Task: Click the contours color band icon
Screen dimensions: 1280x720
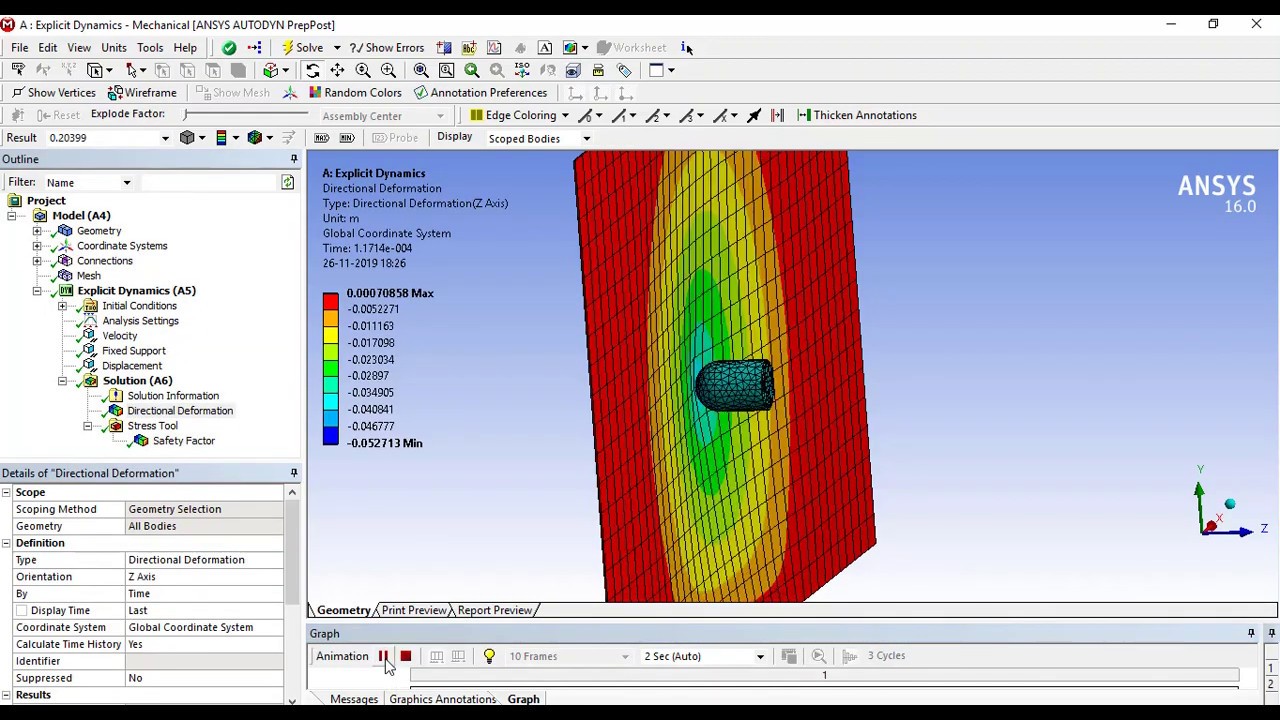Action: (x=221, y=138)
